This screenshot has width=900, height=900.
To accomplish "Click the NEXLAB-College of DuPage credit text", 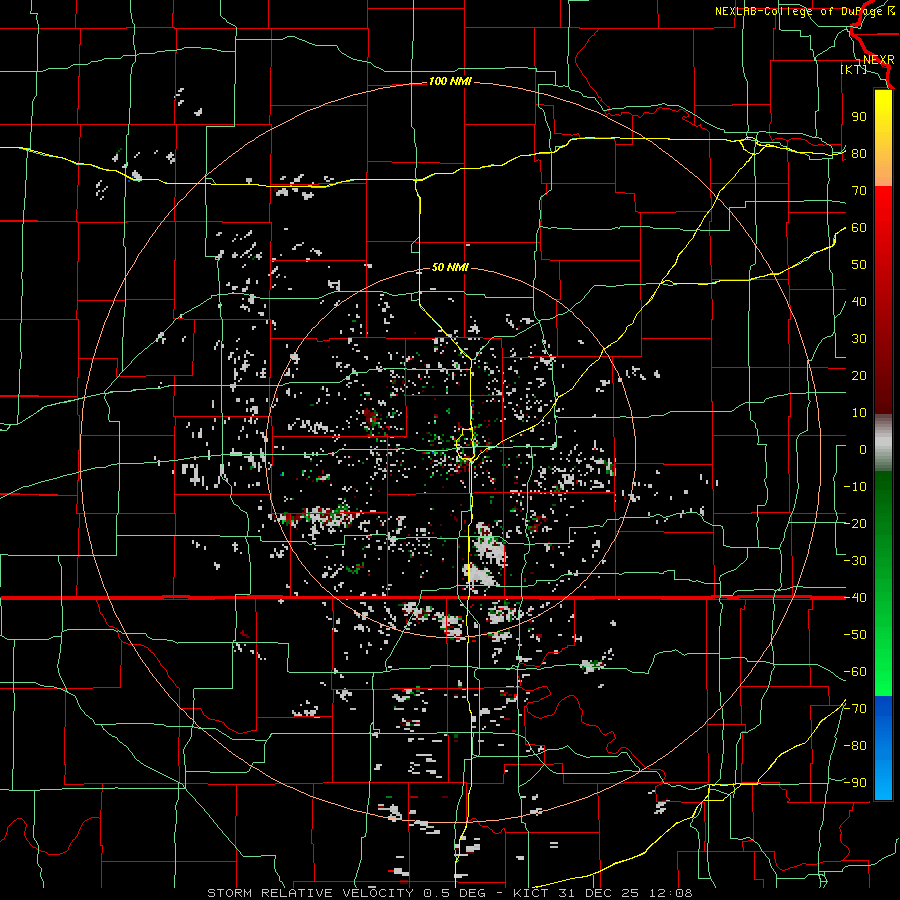I will coord(804,11).
